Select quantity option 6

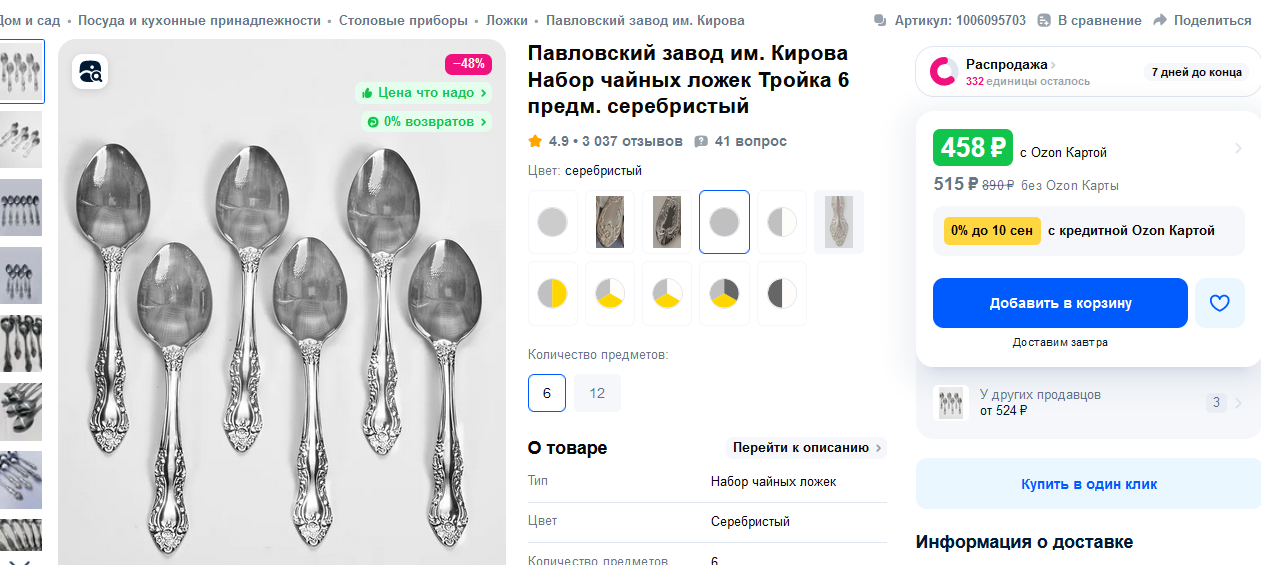tap(547, 393)
